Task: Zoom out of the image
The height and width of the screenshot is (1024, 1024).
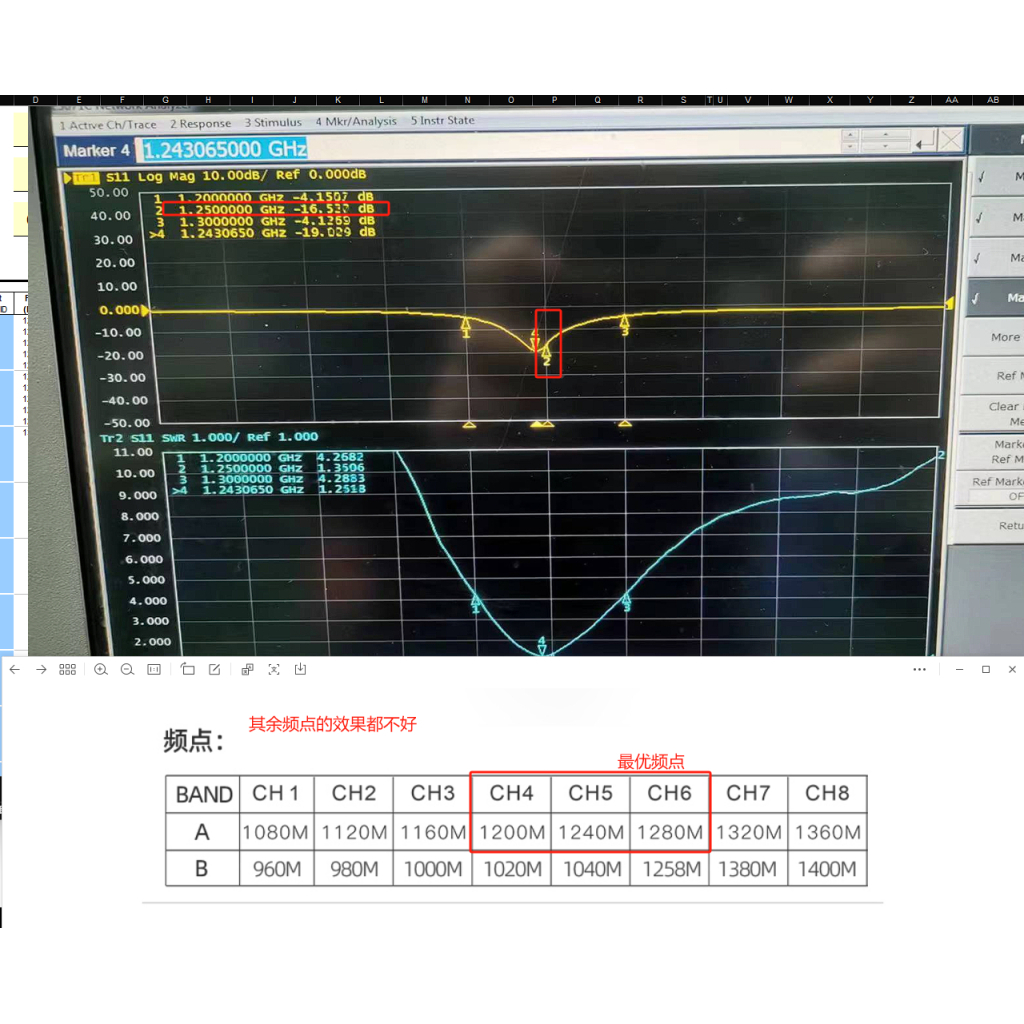Action: 127,669
